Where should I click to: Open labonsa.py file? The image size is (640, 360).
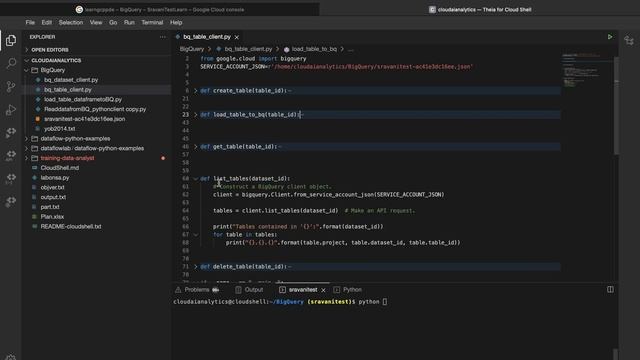click(55, 178)
